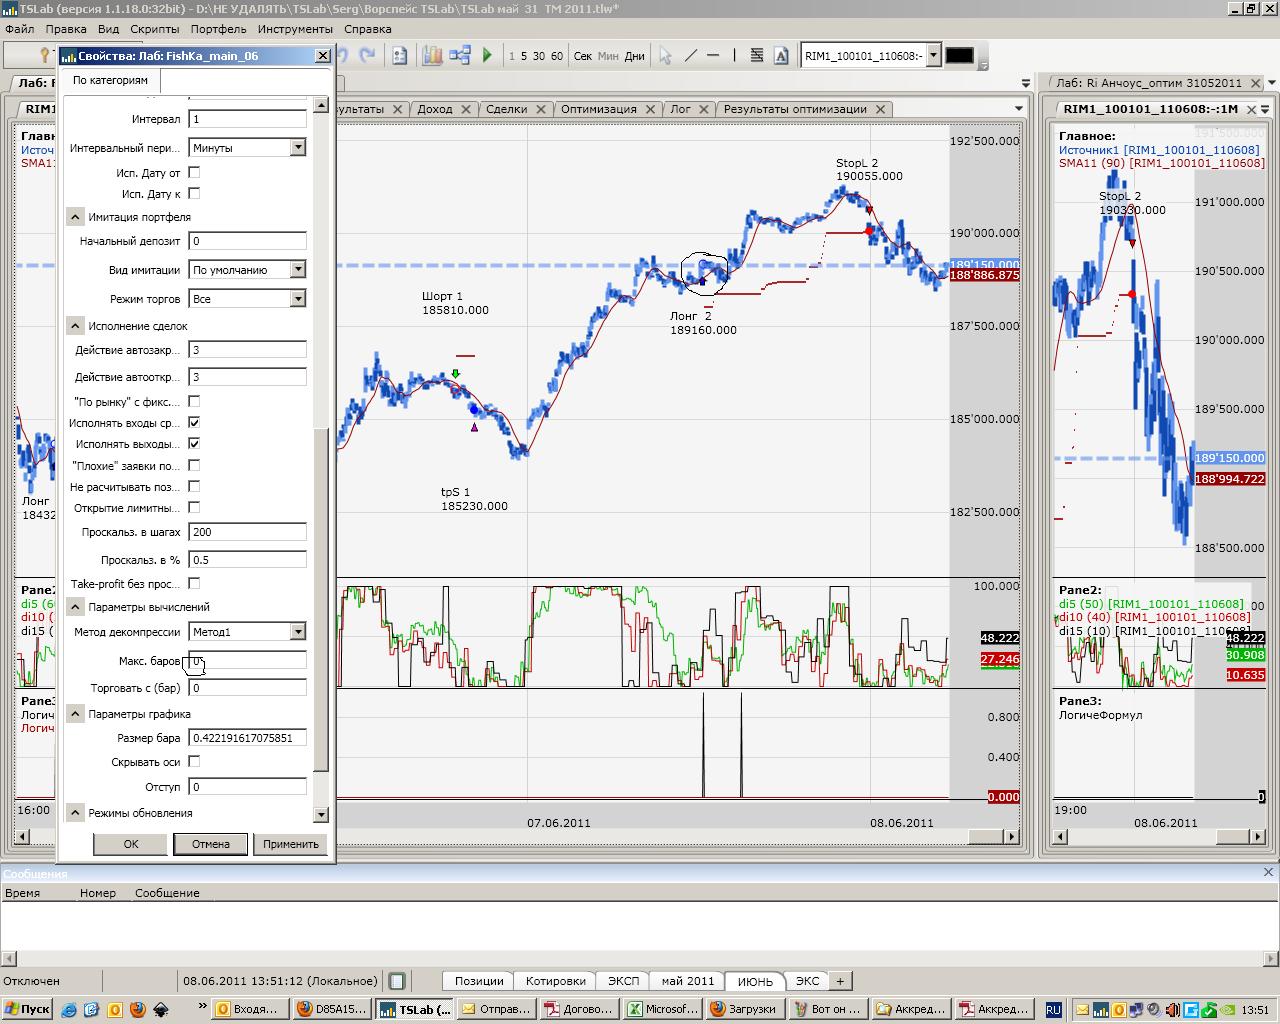Open the "Метод декомпрессии" dropdown
Viewport: 1280px width, 1024px height.
pos(297,632)
